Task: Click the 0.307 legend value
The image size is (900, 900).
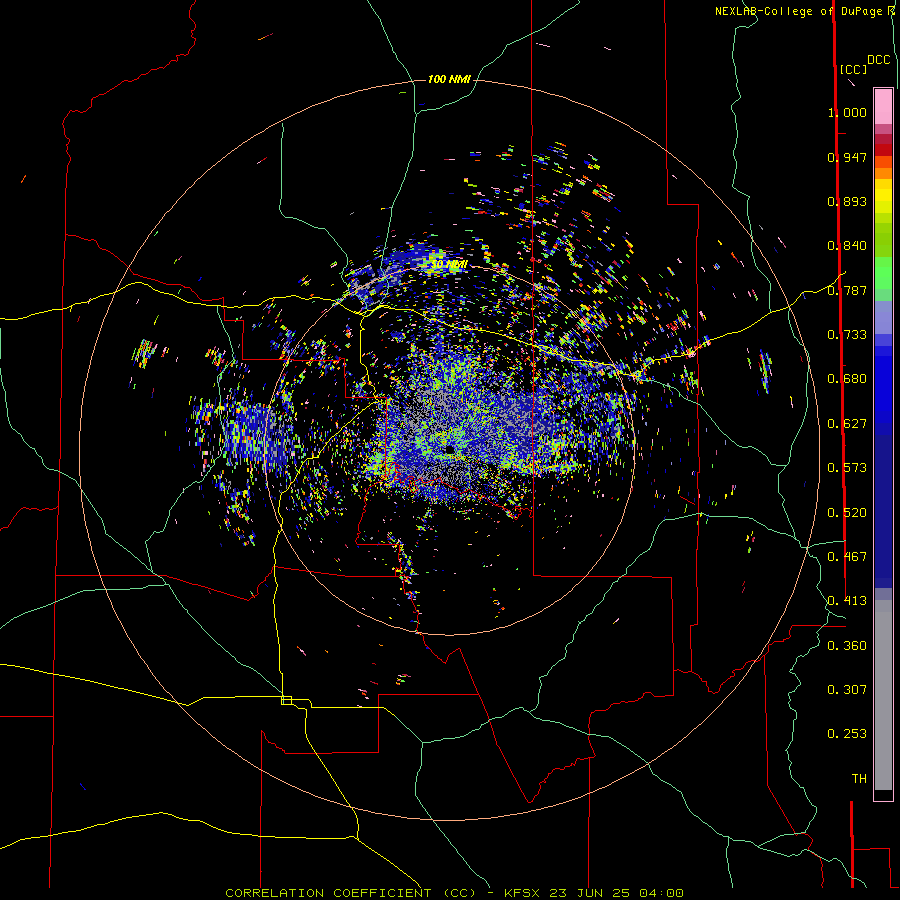Action: 847,690
